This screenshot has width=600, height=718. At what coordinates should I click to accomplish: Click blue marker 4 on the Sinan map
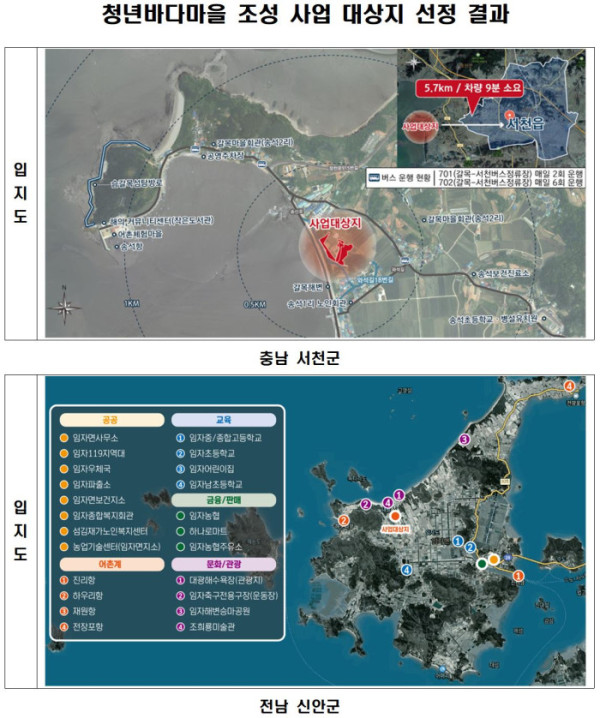pos(408,570)
